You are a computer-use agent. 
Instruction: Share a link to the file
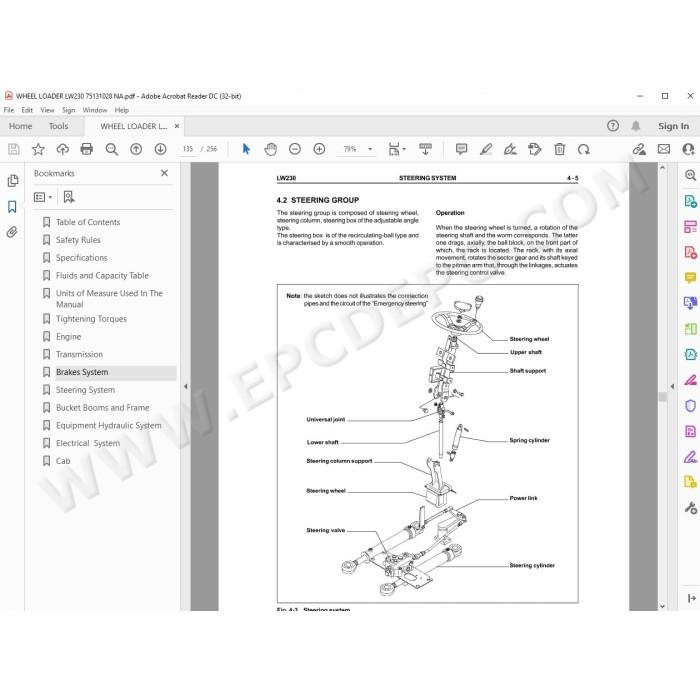[x=639, y=149]
